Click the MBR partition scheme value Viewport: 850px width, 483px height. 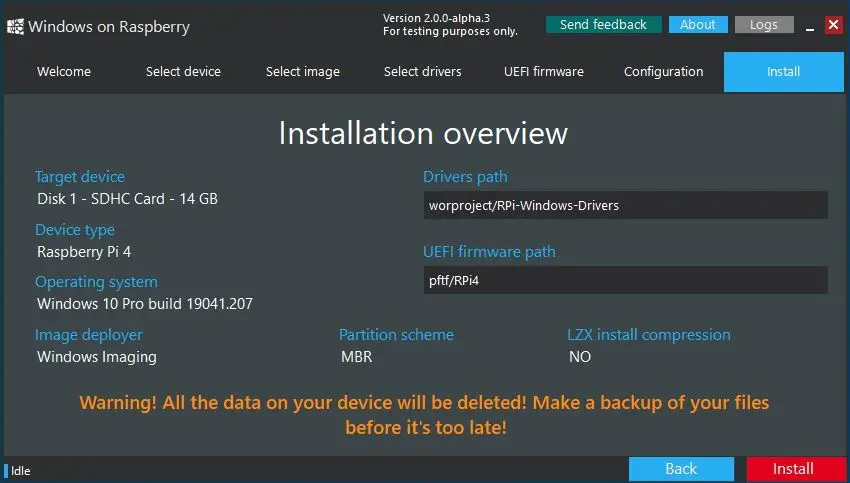[357, 357]
